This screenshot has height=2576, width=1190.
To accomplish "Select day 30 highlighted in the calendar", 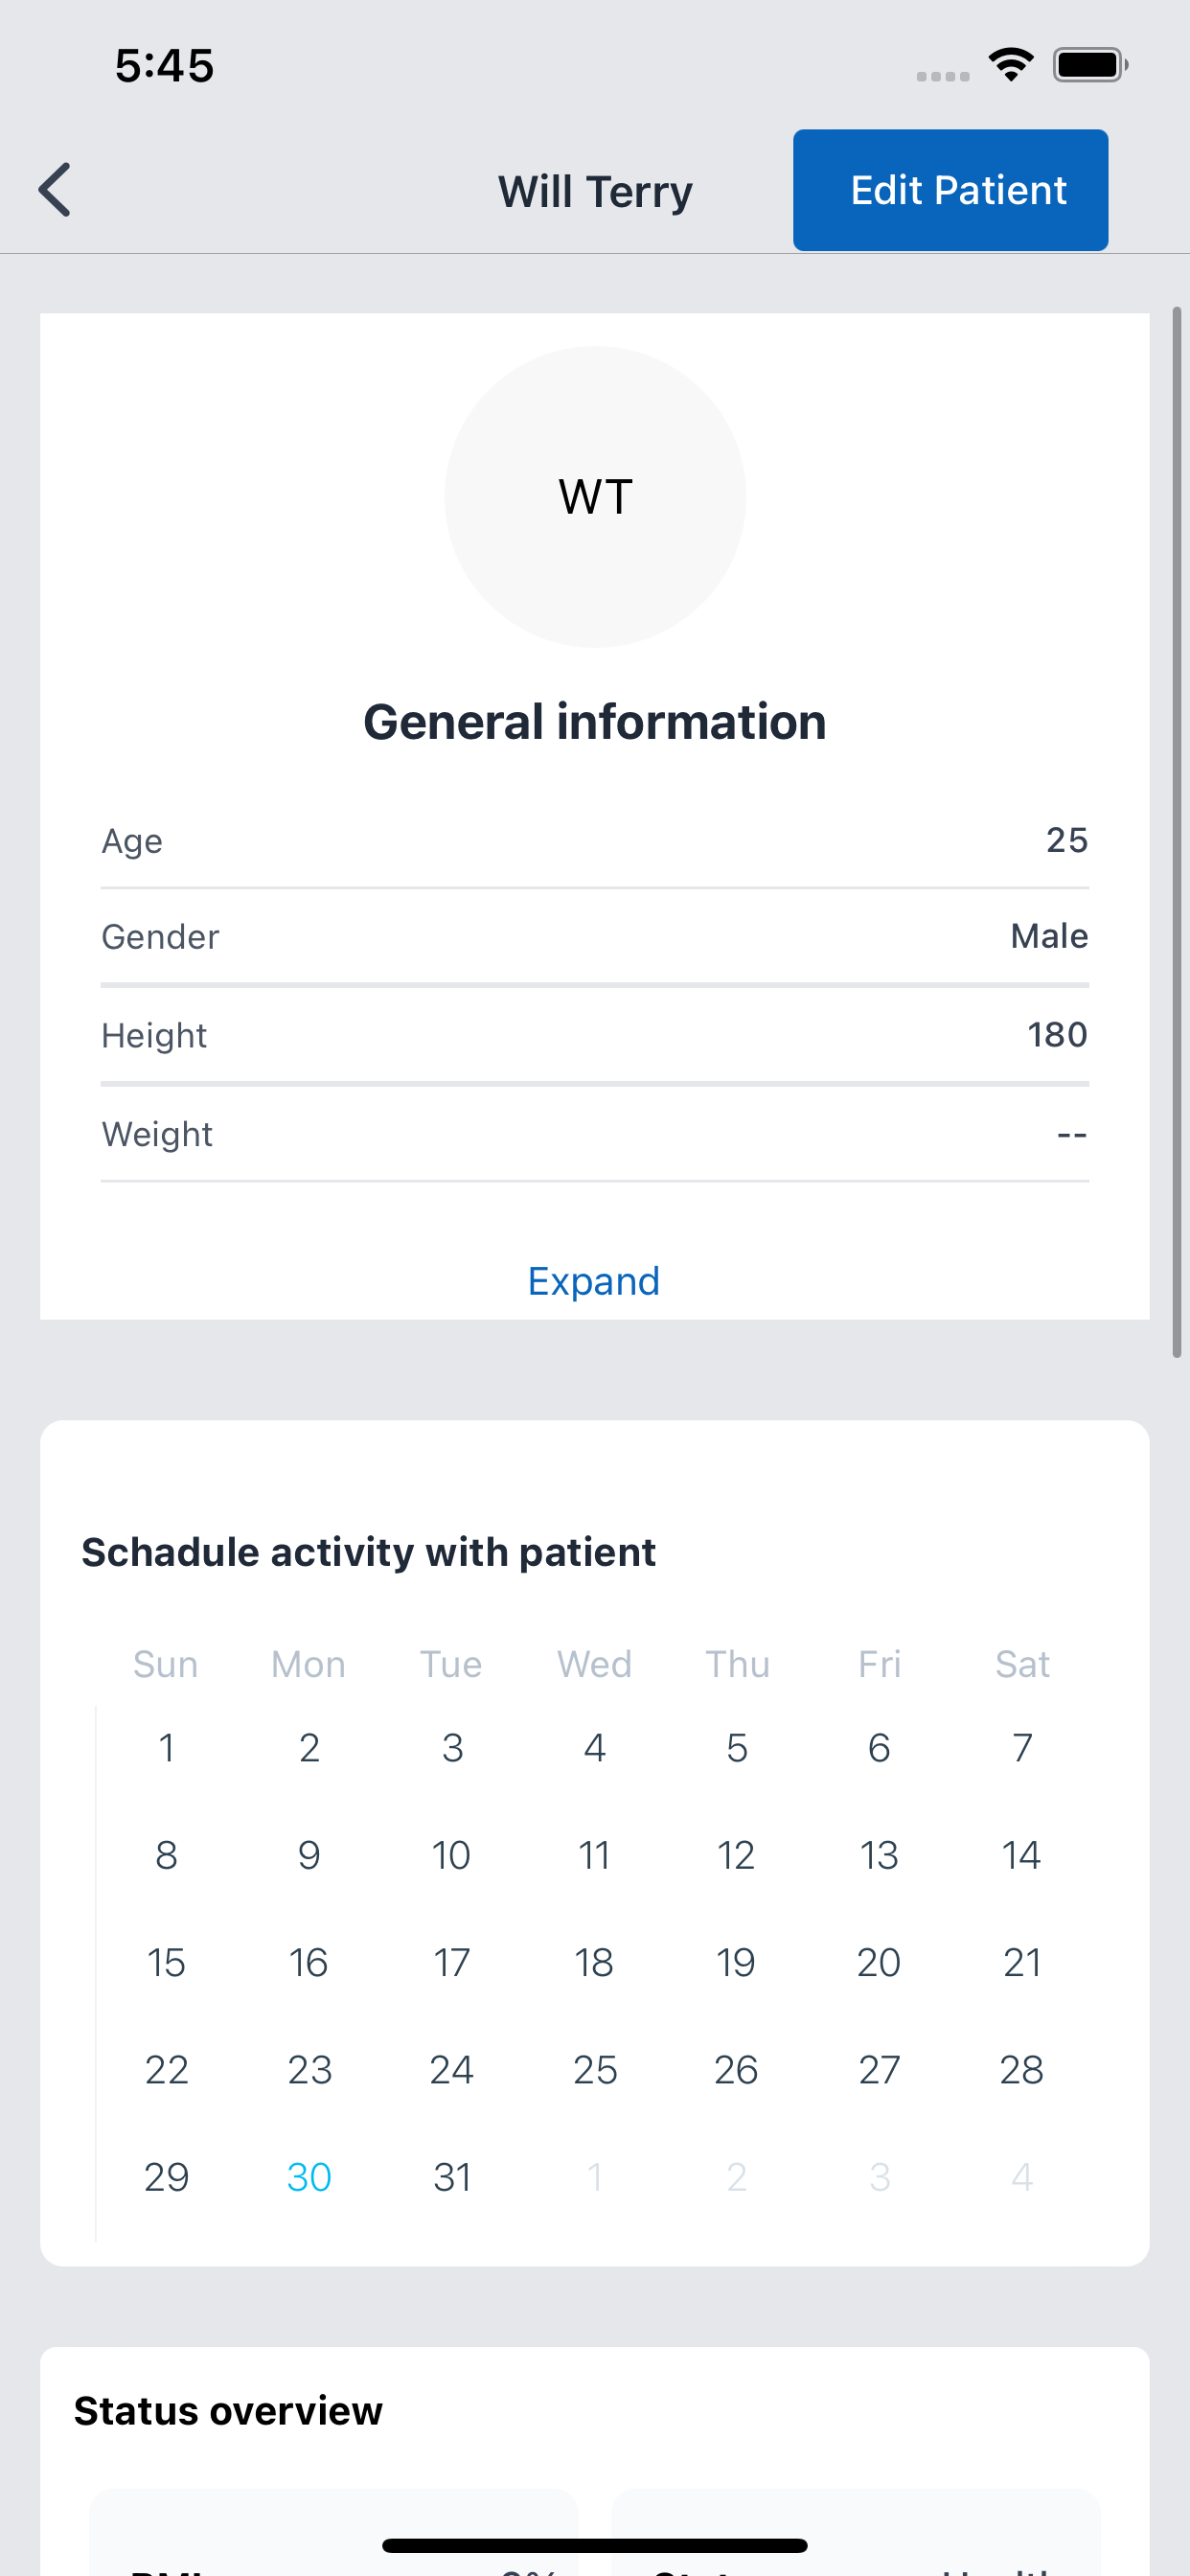I will click(x=309, y=2177).
